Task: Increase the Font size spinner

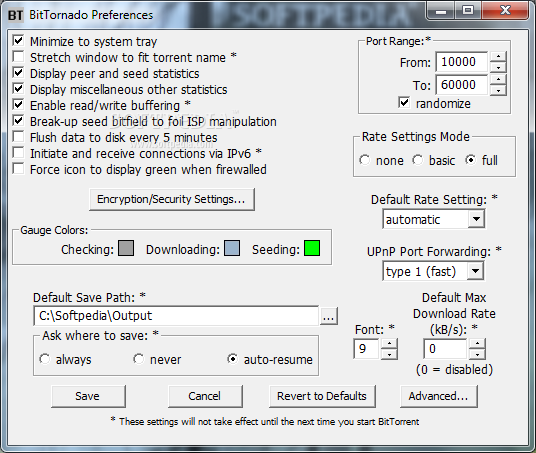Action: 389,344
